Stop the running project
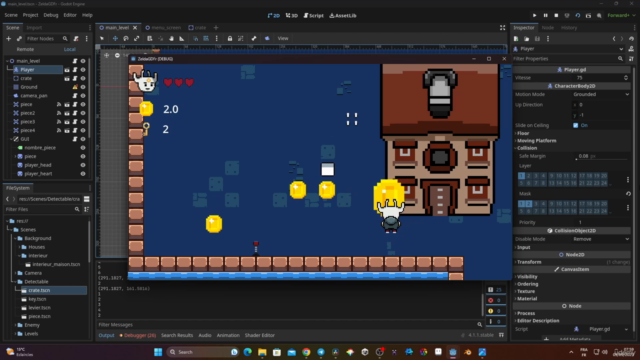 click(x=556, y=16)
